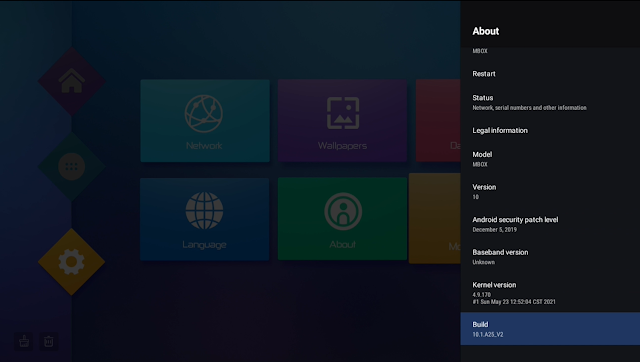Click the cleaner broom icon
The image size is (640, 362).
click(24, 341)
